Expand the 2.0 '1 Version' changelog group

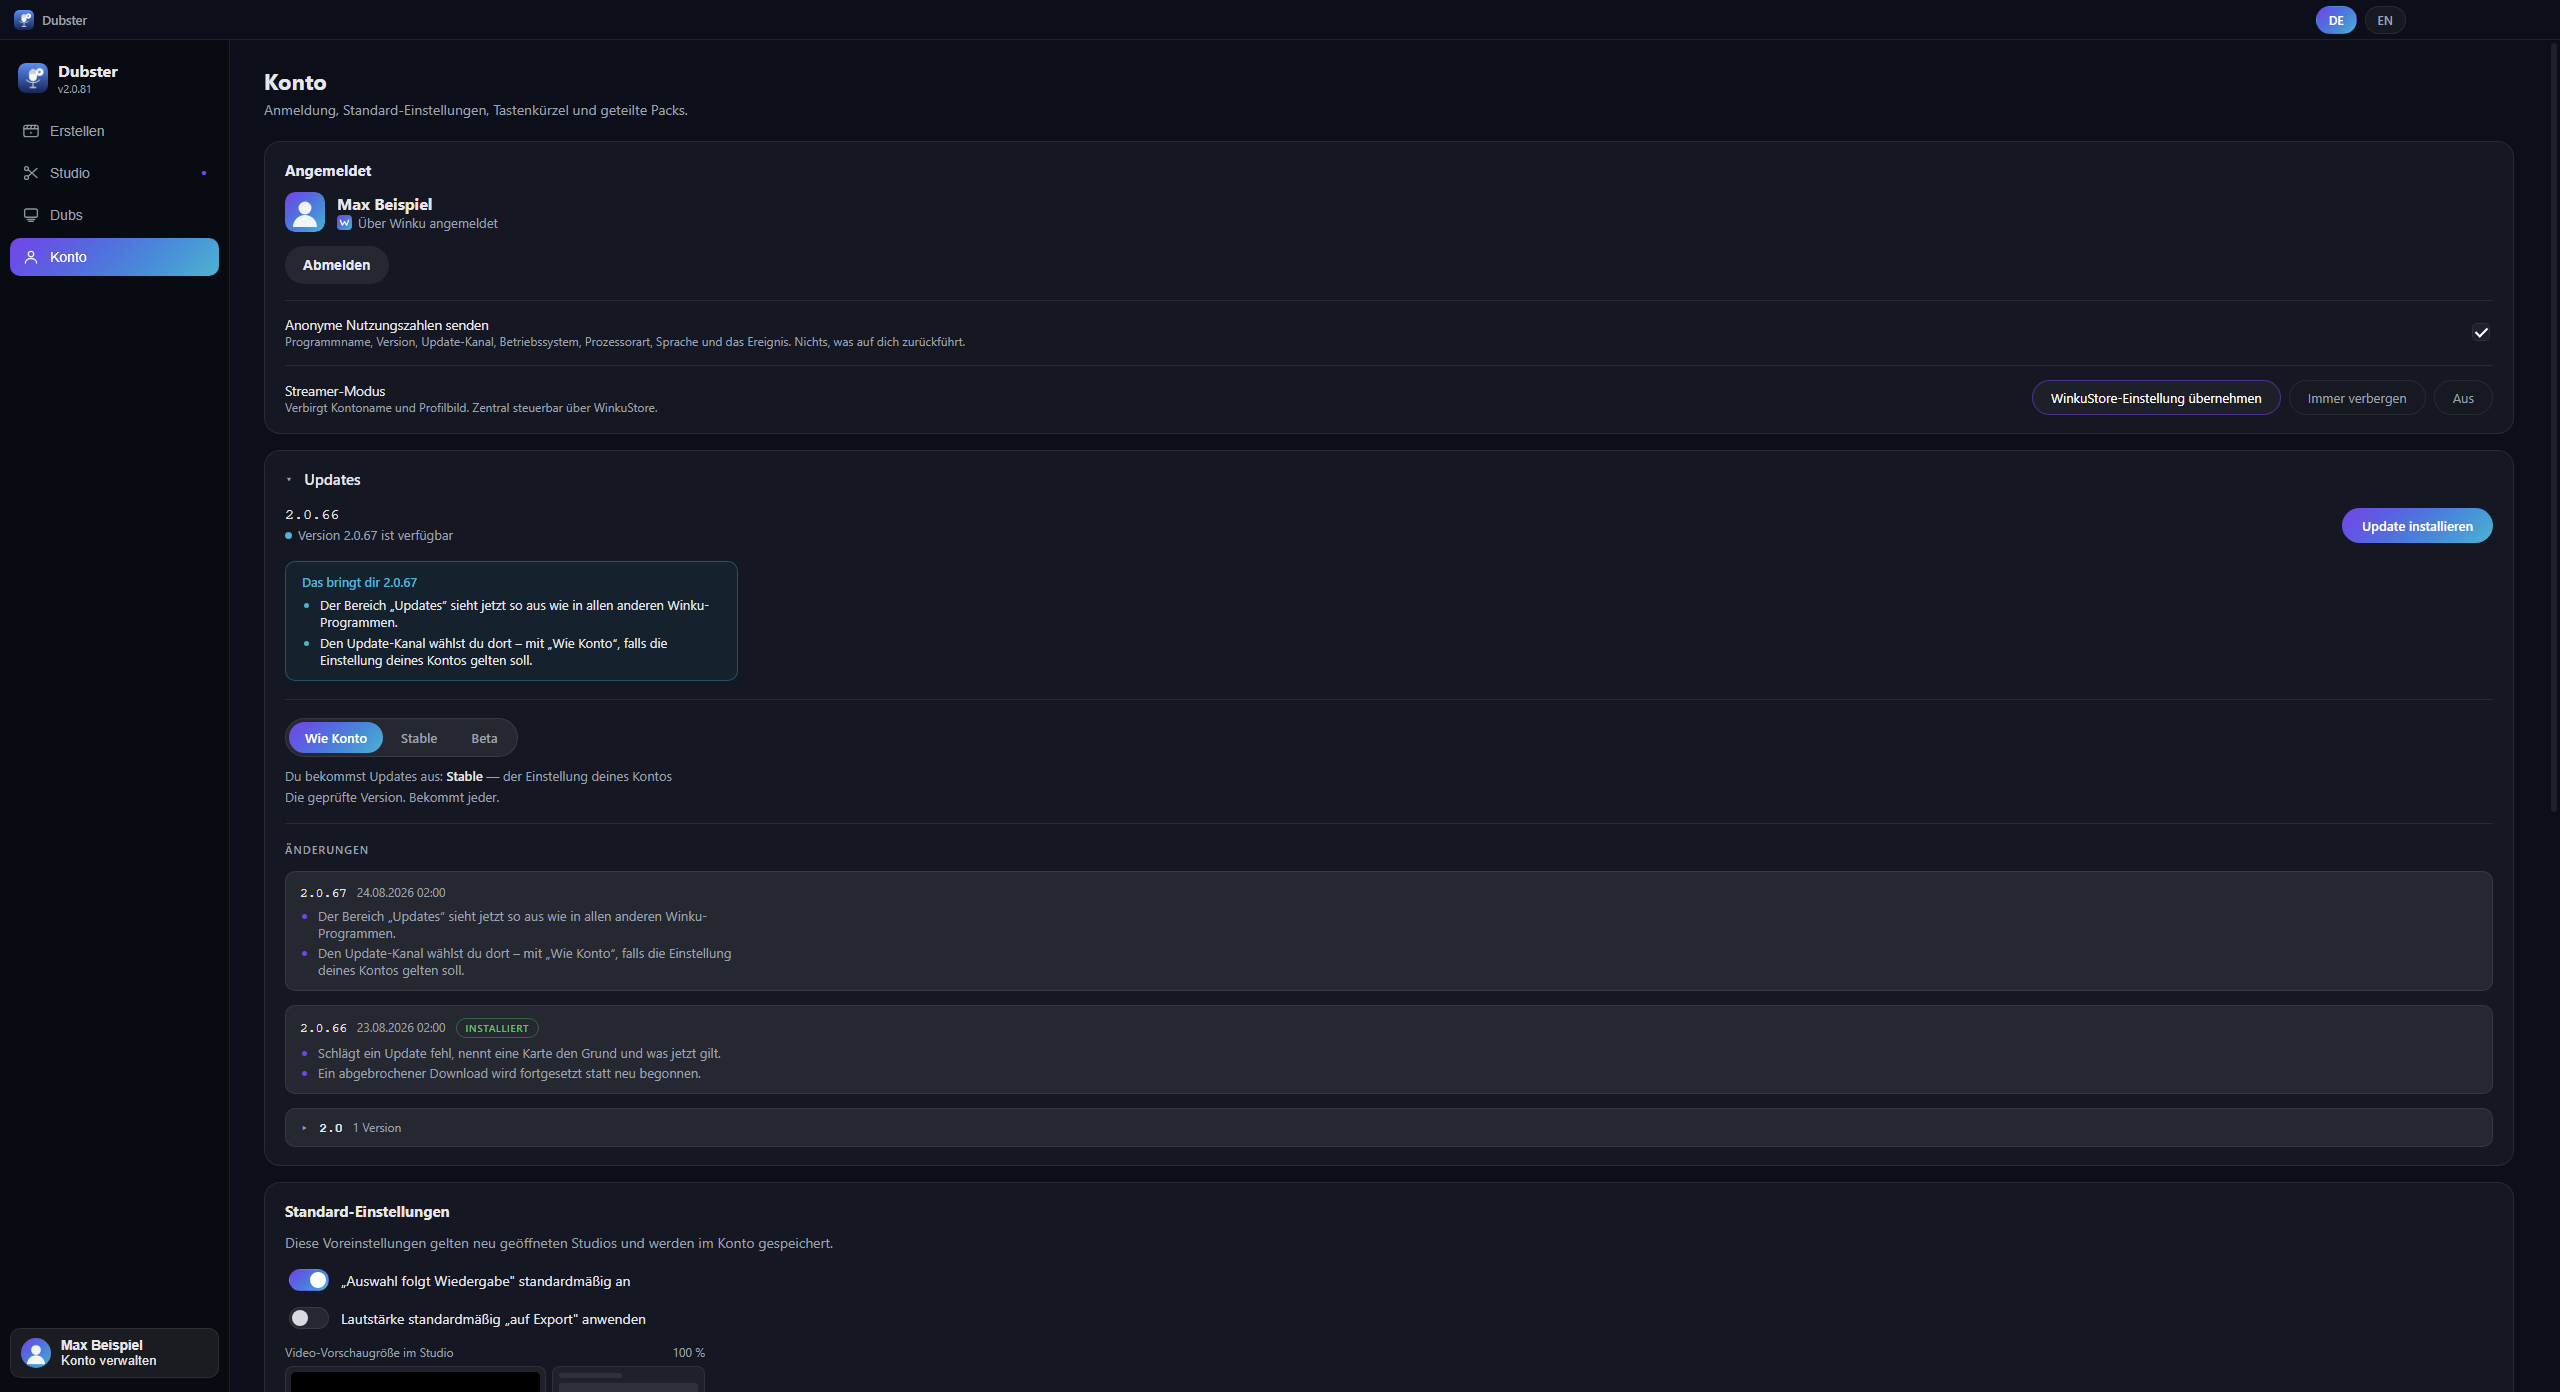tap(1388, 1128)
